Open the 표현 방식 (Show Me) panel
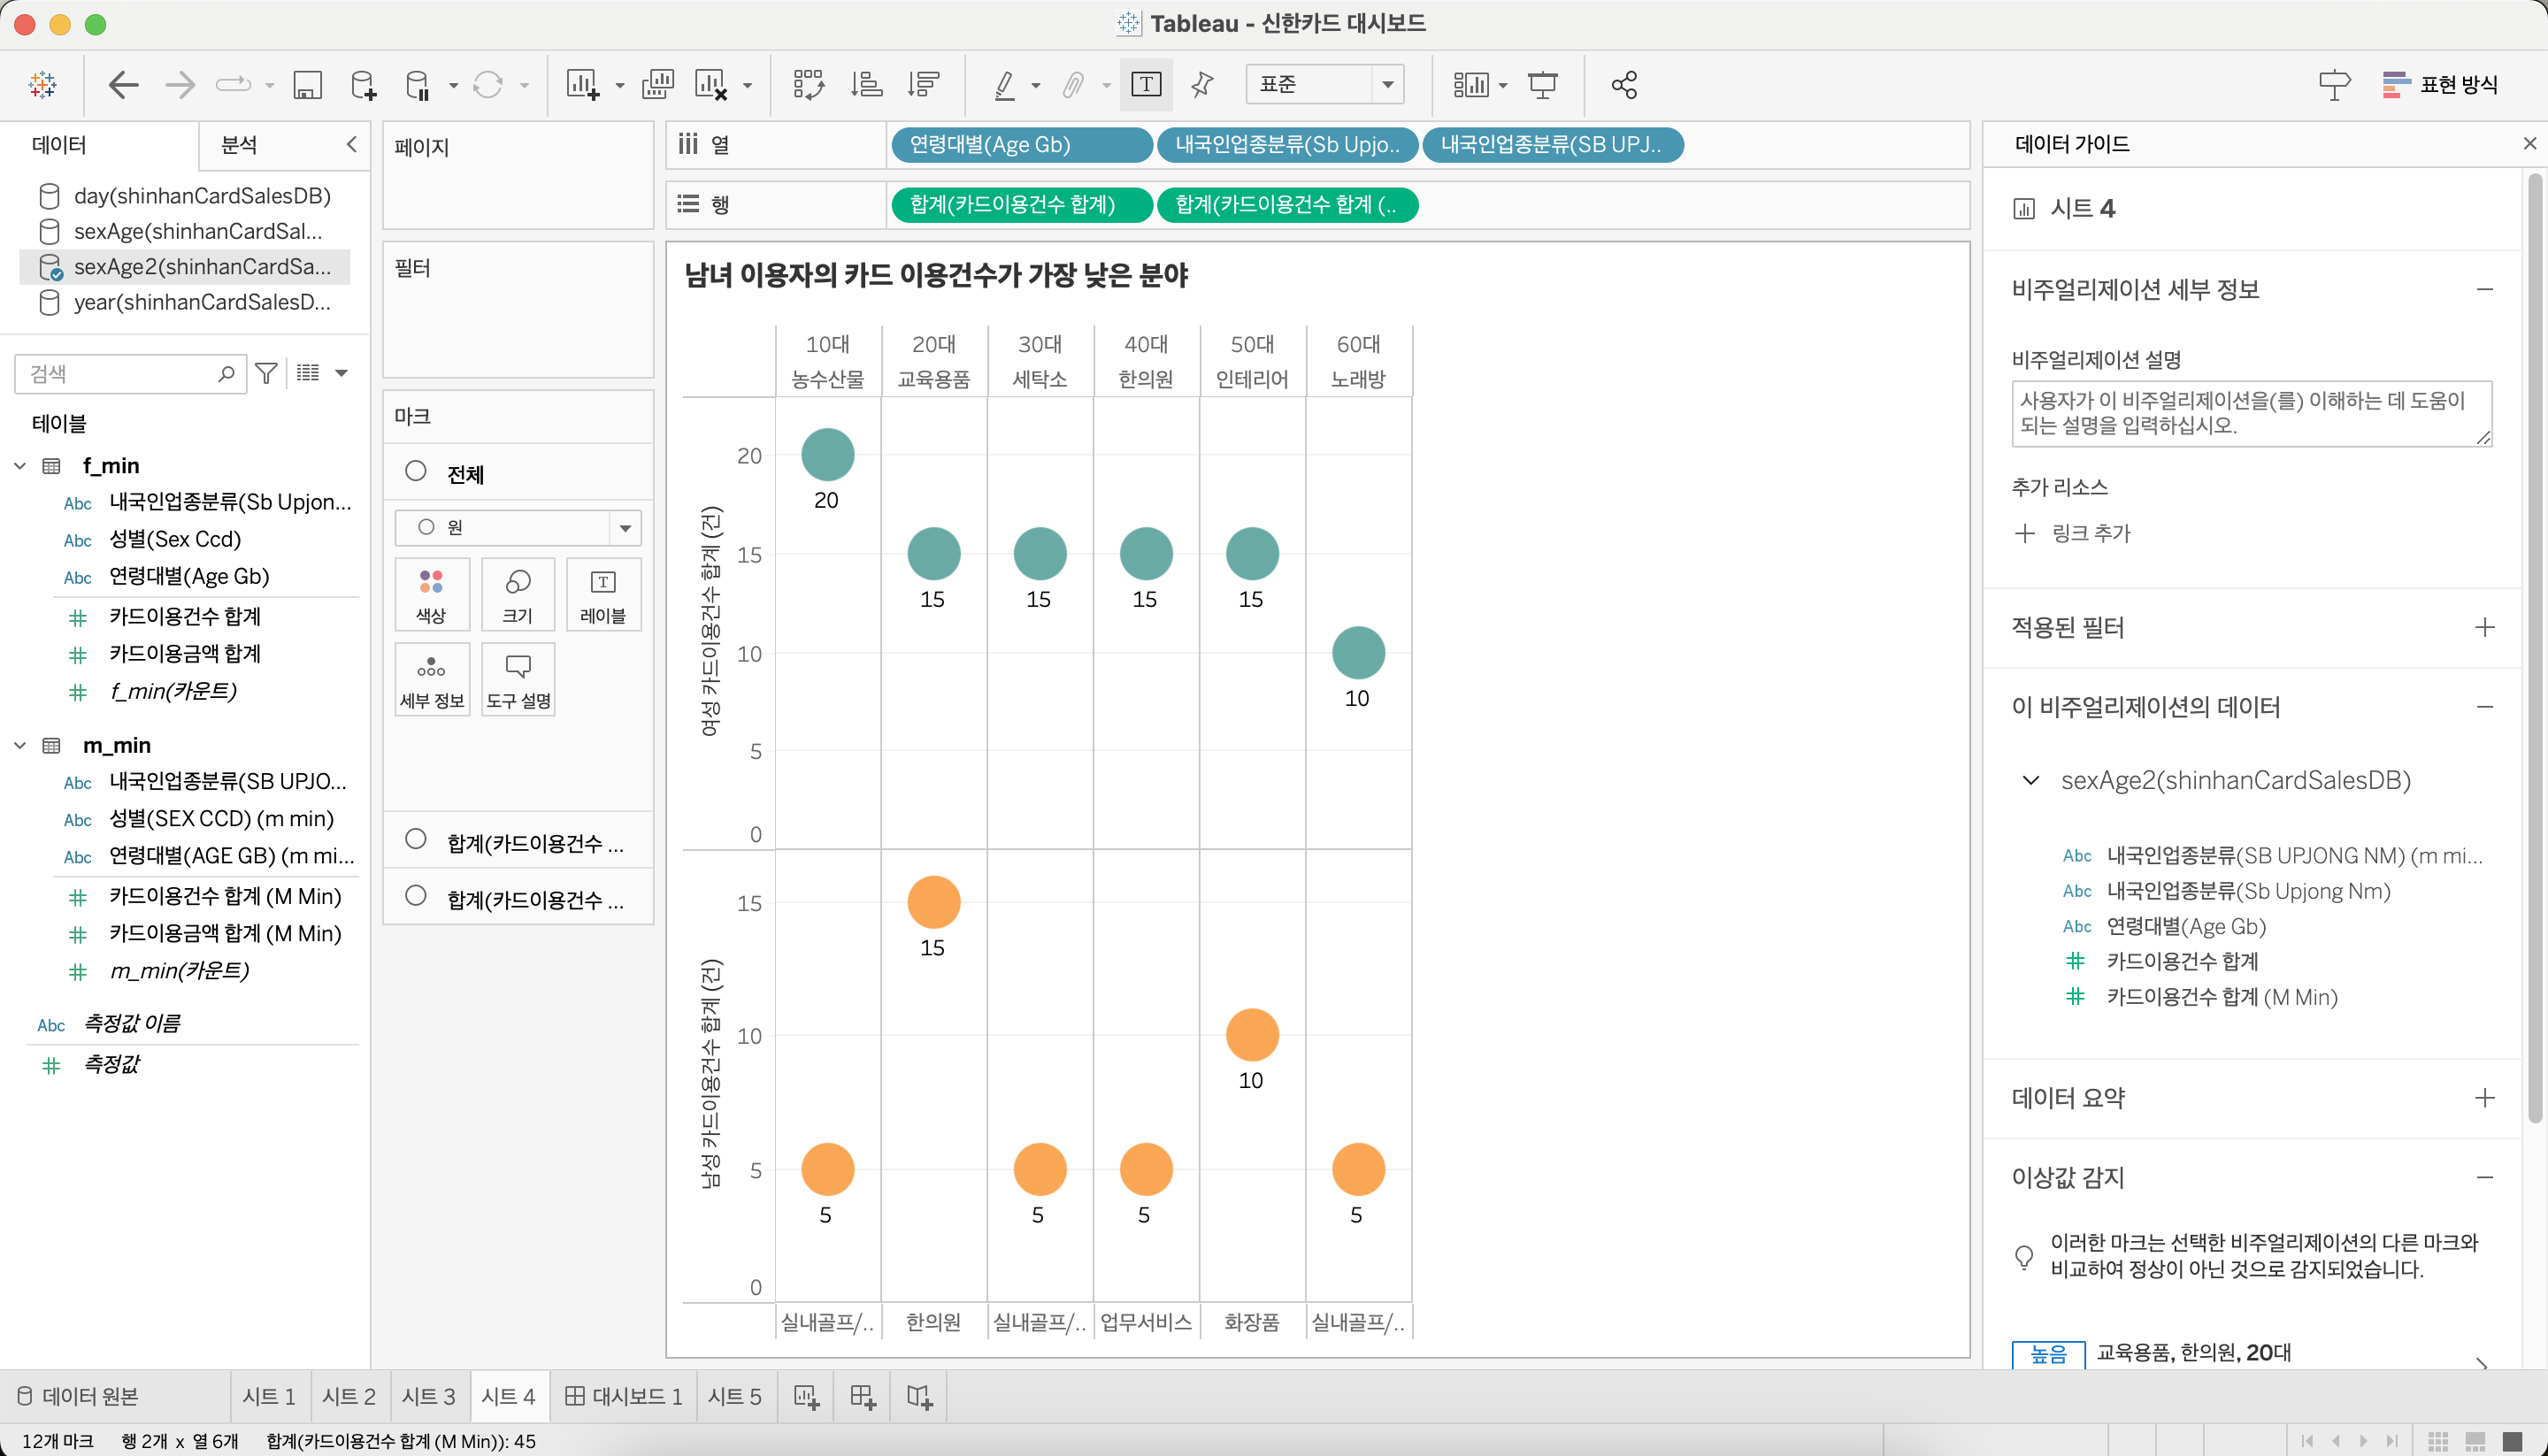2548x1456 pixels. (2440, 85)
